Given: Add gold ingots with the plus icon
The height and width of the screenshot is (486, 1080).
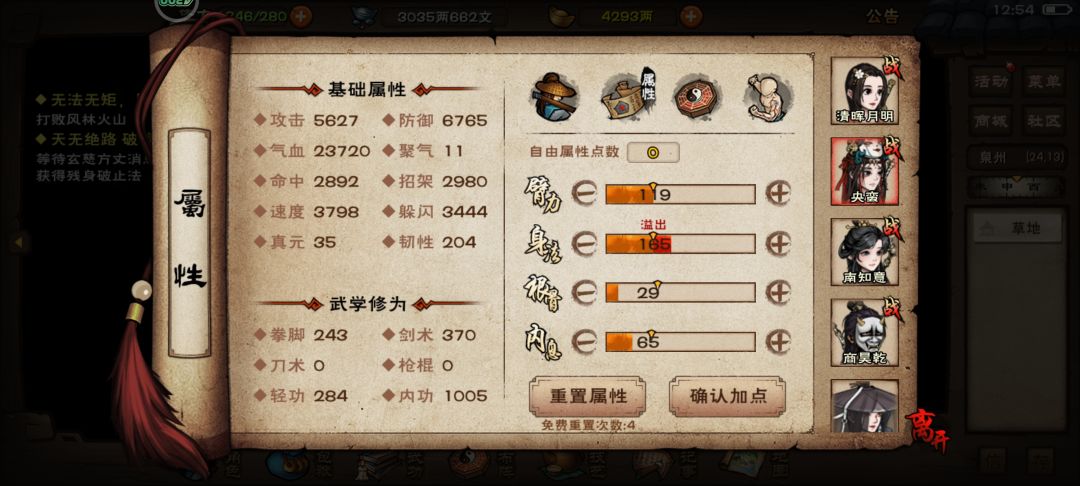Looking at the screenshot, I should tap(691, 16).
